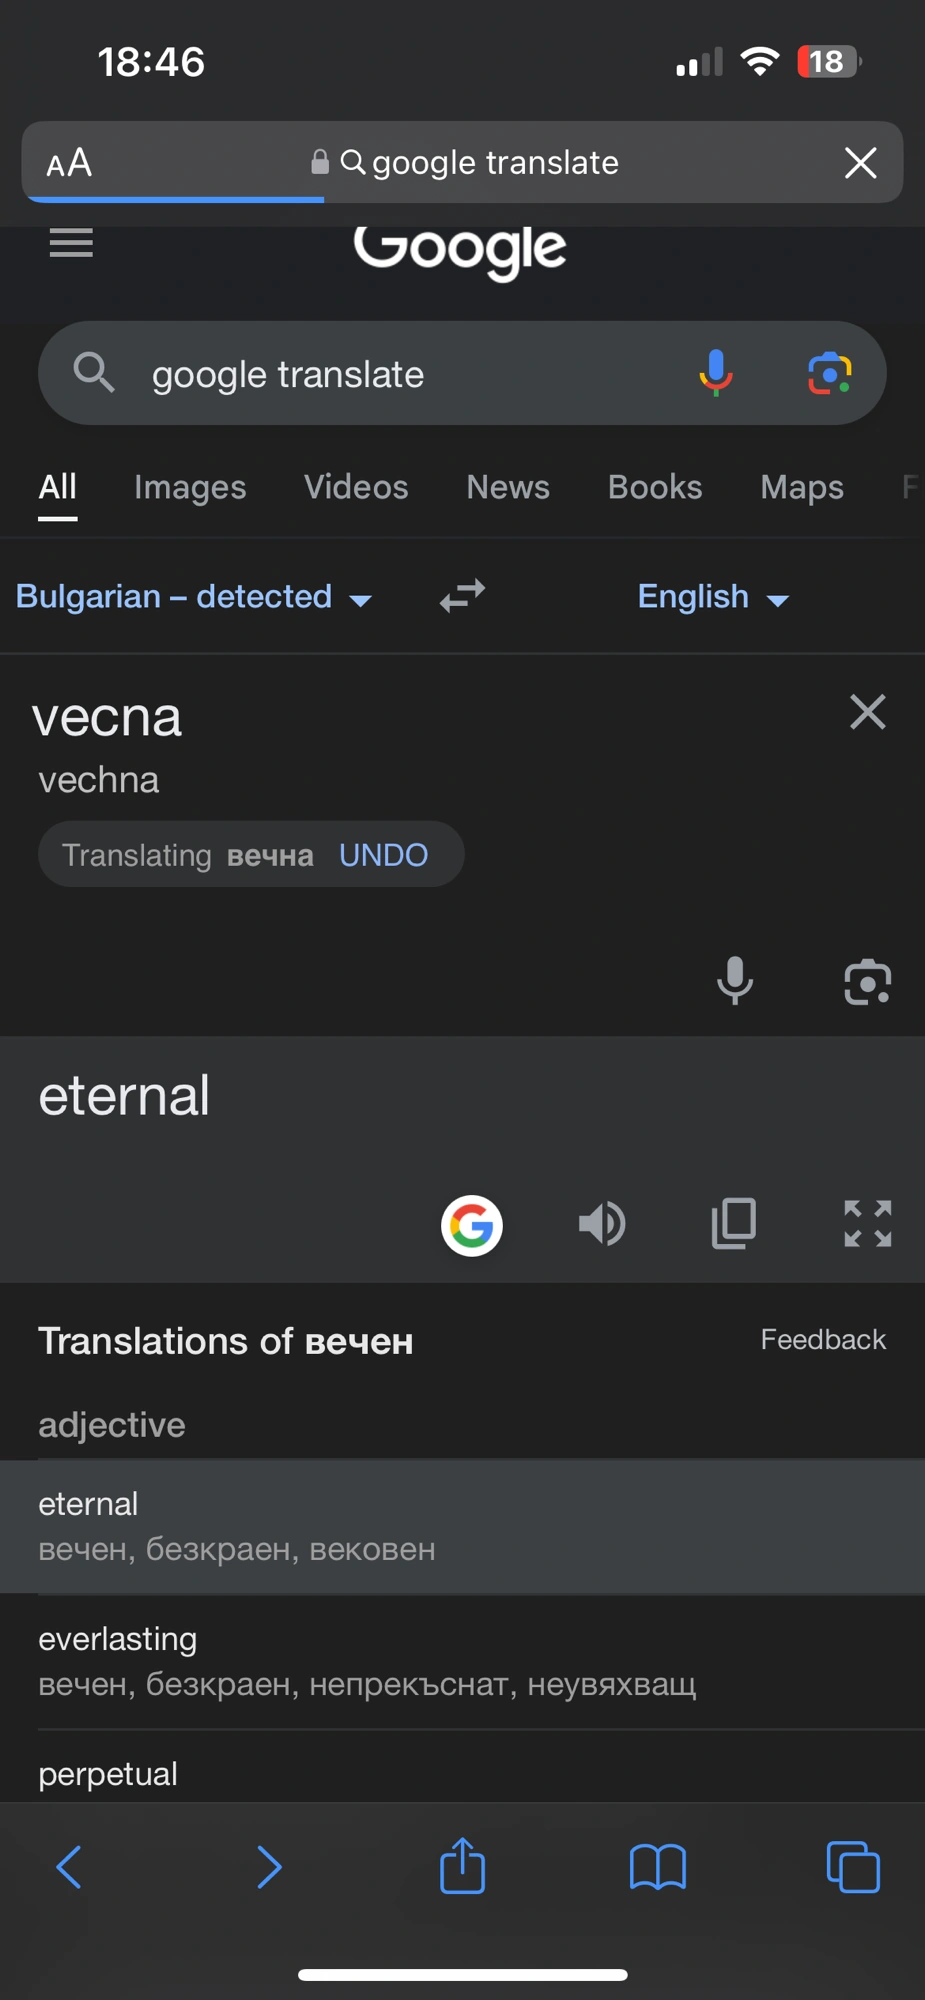Open the camera translate icon

(x=867, y=981)
